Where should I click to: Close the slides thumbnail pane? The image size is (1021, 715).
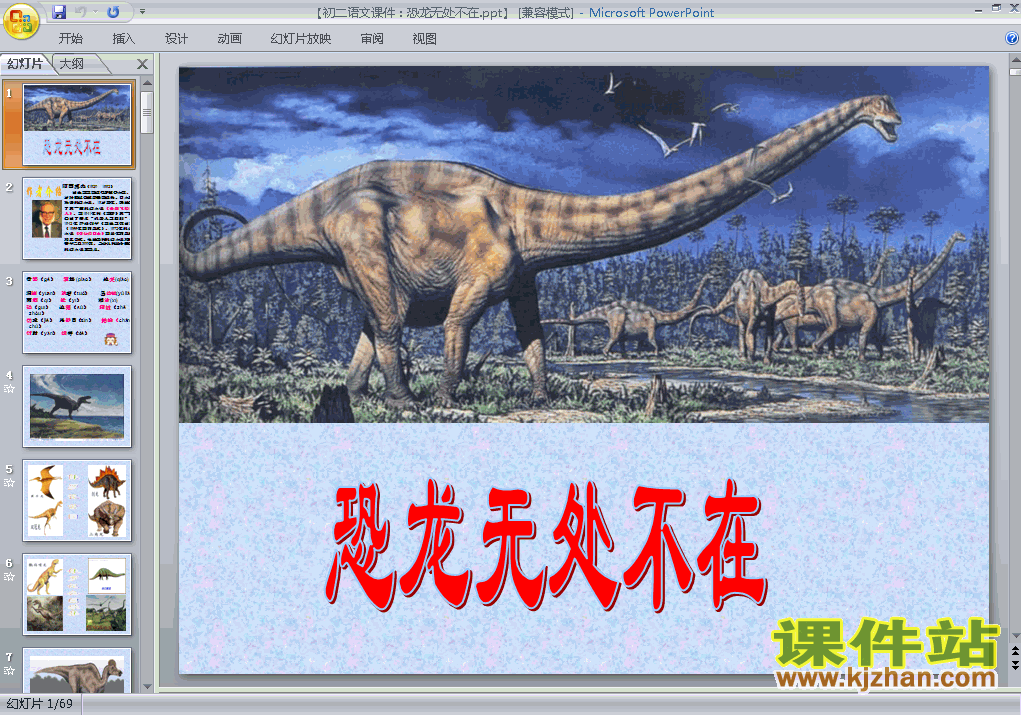click(143, 64)
